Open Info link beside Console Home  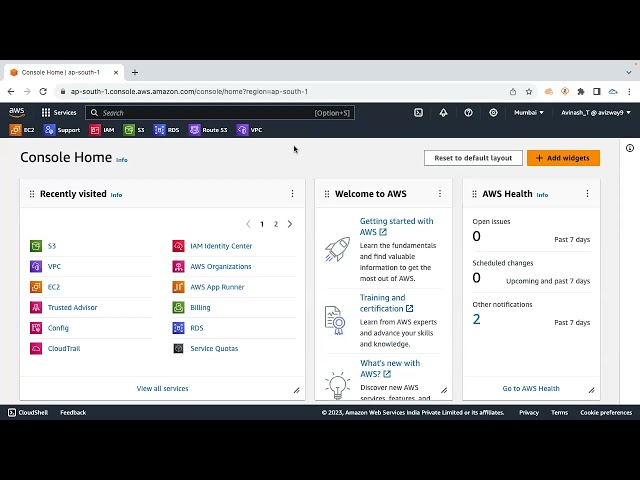tap(122, 160)
